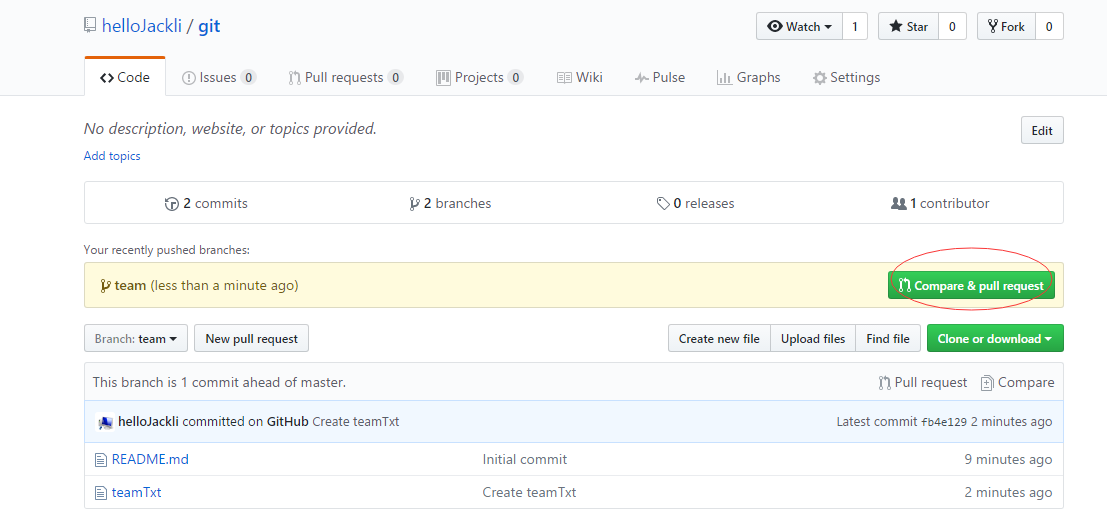Click the Graphs bar chart icon
Viewport: 1107px width, 511px height.
coord(724,78)
